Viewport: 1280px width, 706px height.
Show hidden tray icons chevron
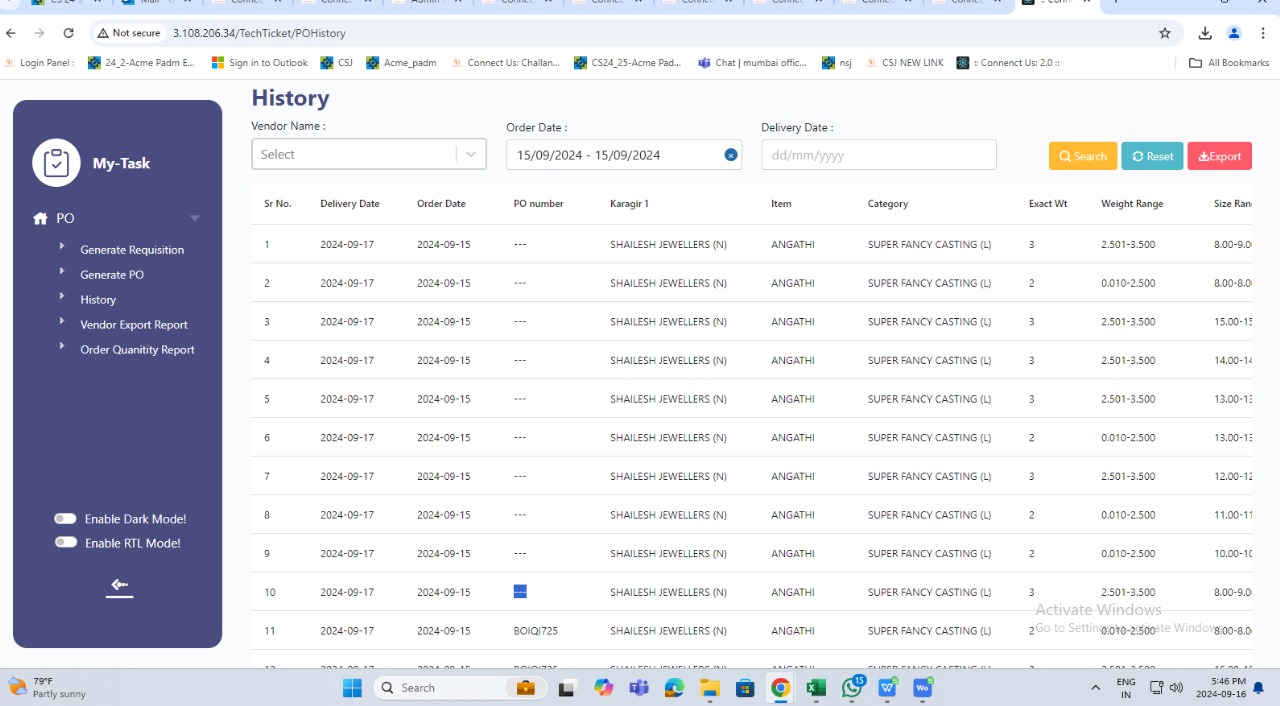tap(1096, 688)
